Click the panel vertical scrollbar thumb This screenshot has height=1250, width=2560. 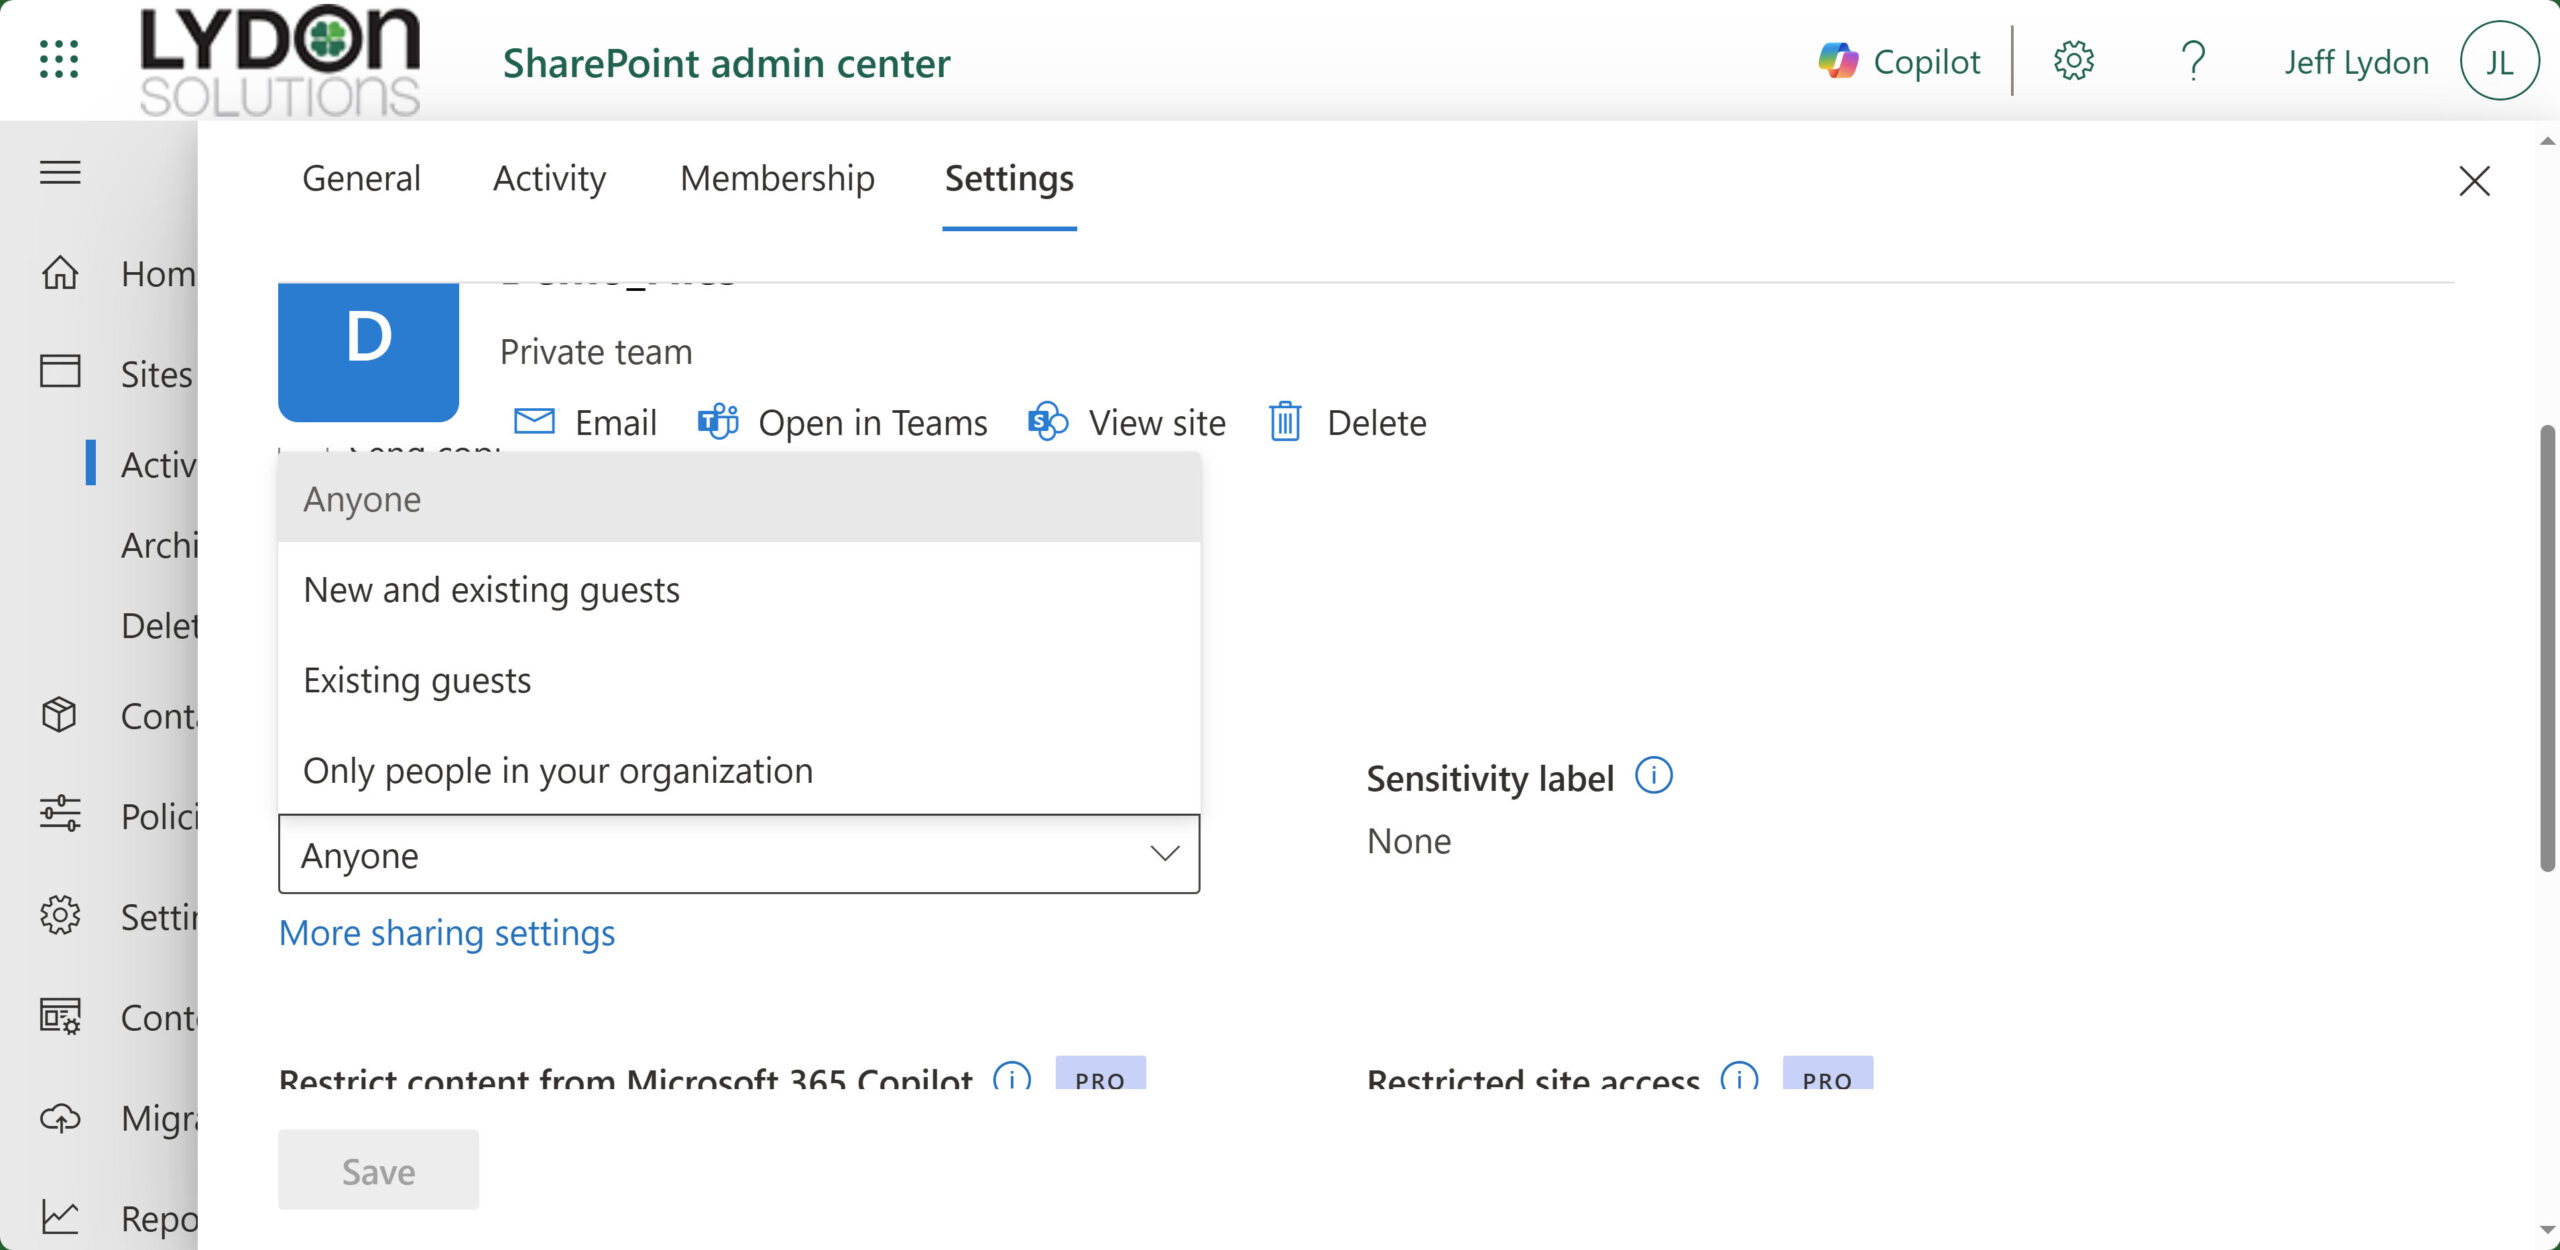click(x=2547, y=648)
